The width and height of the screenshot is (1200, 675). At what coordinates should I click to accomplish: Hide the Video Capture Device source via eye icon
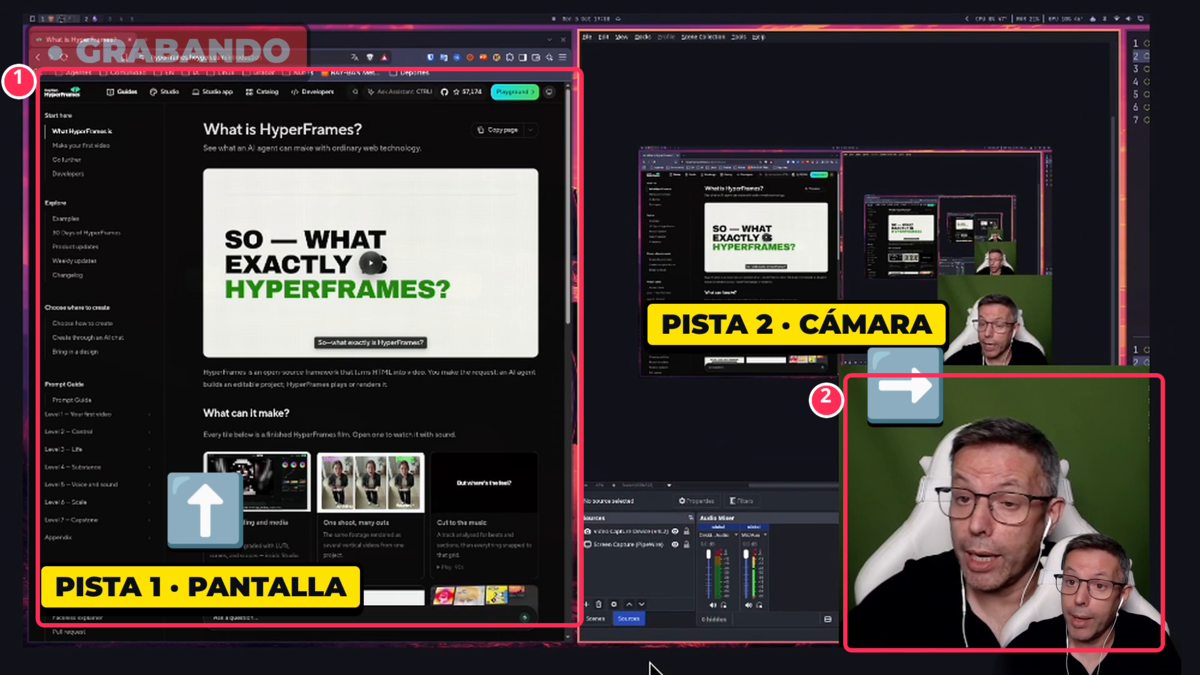pyautogui.click(x=675, y=531)
